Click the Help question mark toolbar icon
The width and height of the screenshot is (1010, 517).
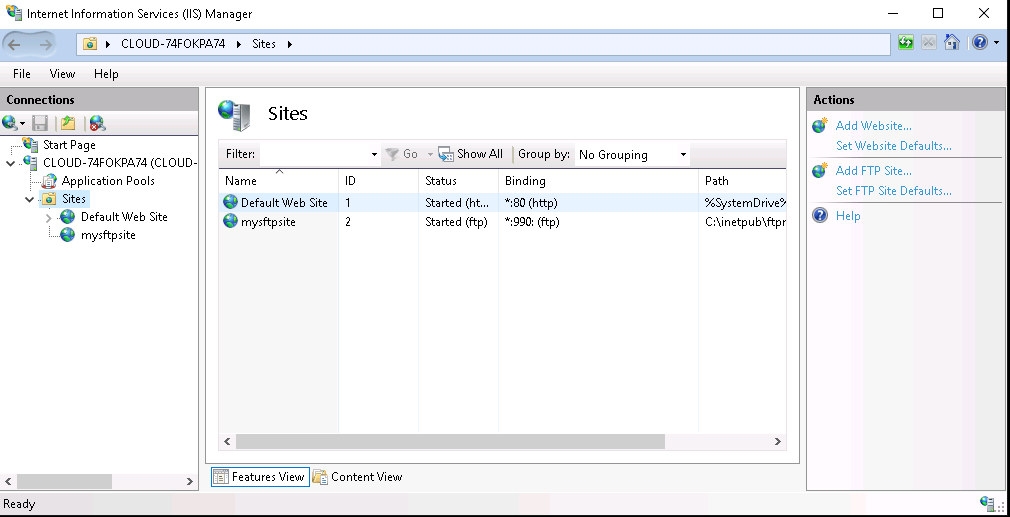click(x=980, y=43)
